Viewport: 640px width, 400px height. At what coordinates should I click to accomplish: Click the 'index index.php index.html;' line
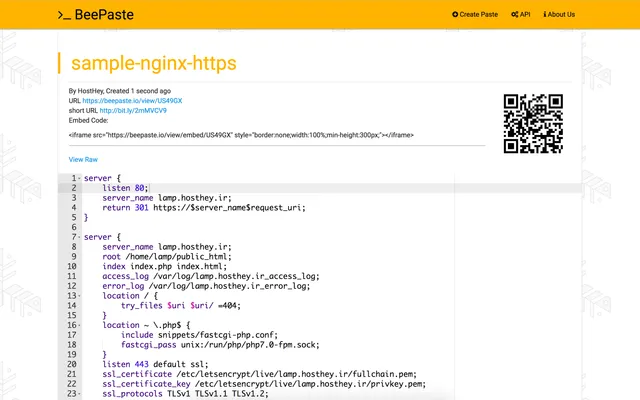click(x=164, y=267)
